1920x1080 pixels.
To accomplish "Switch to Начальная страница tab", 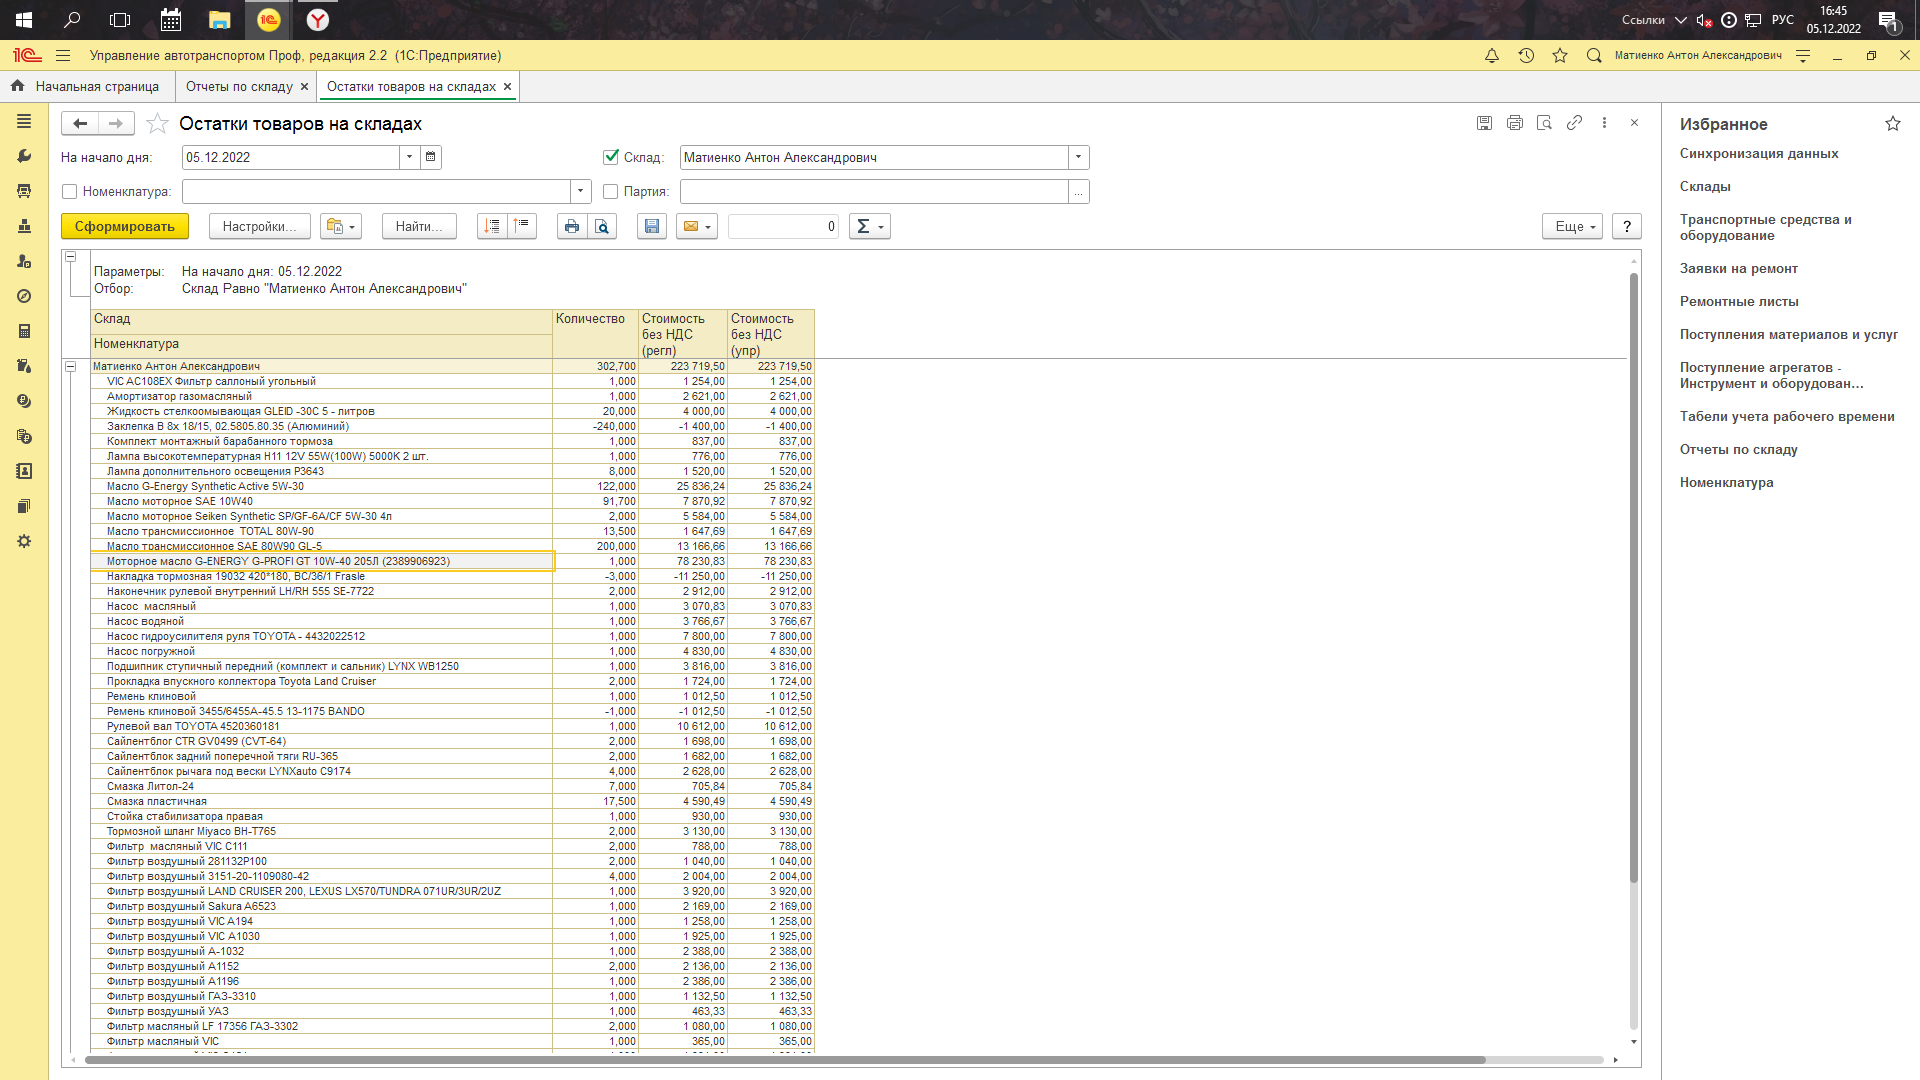I will click(86, 86).
